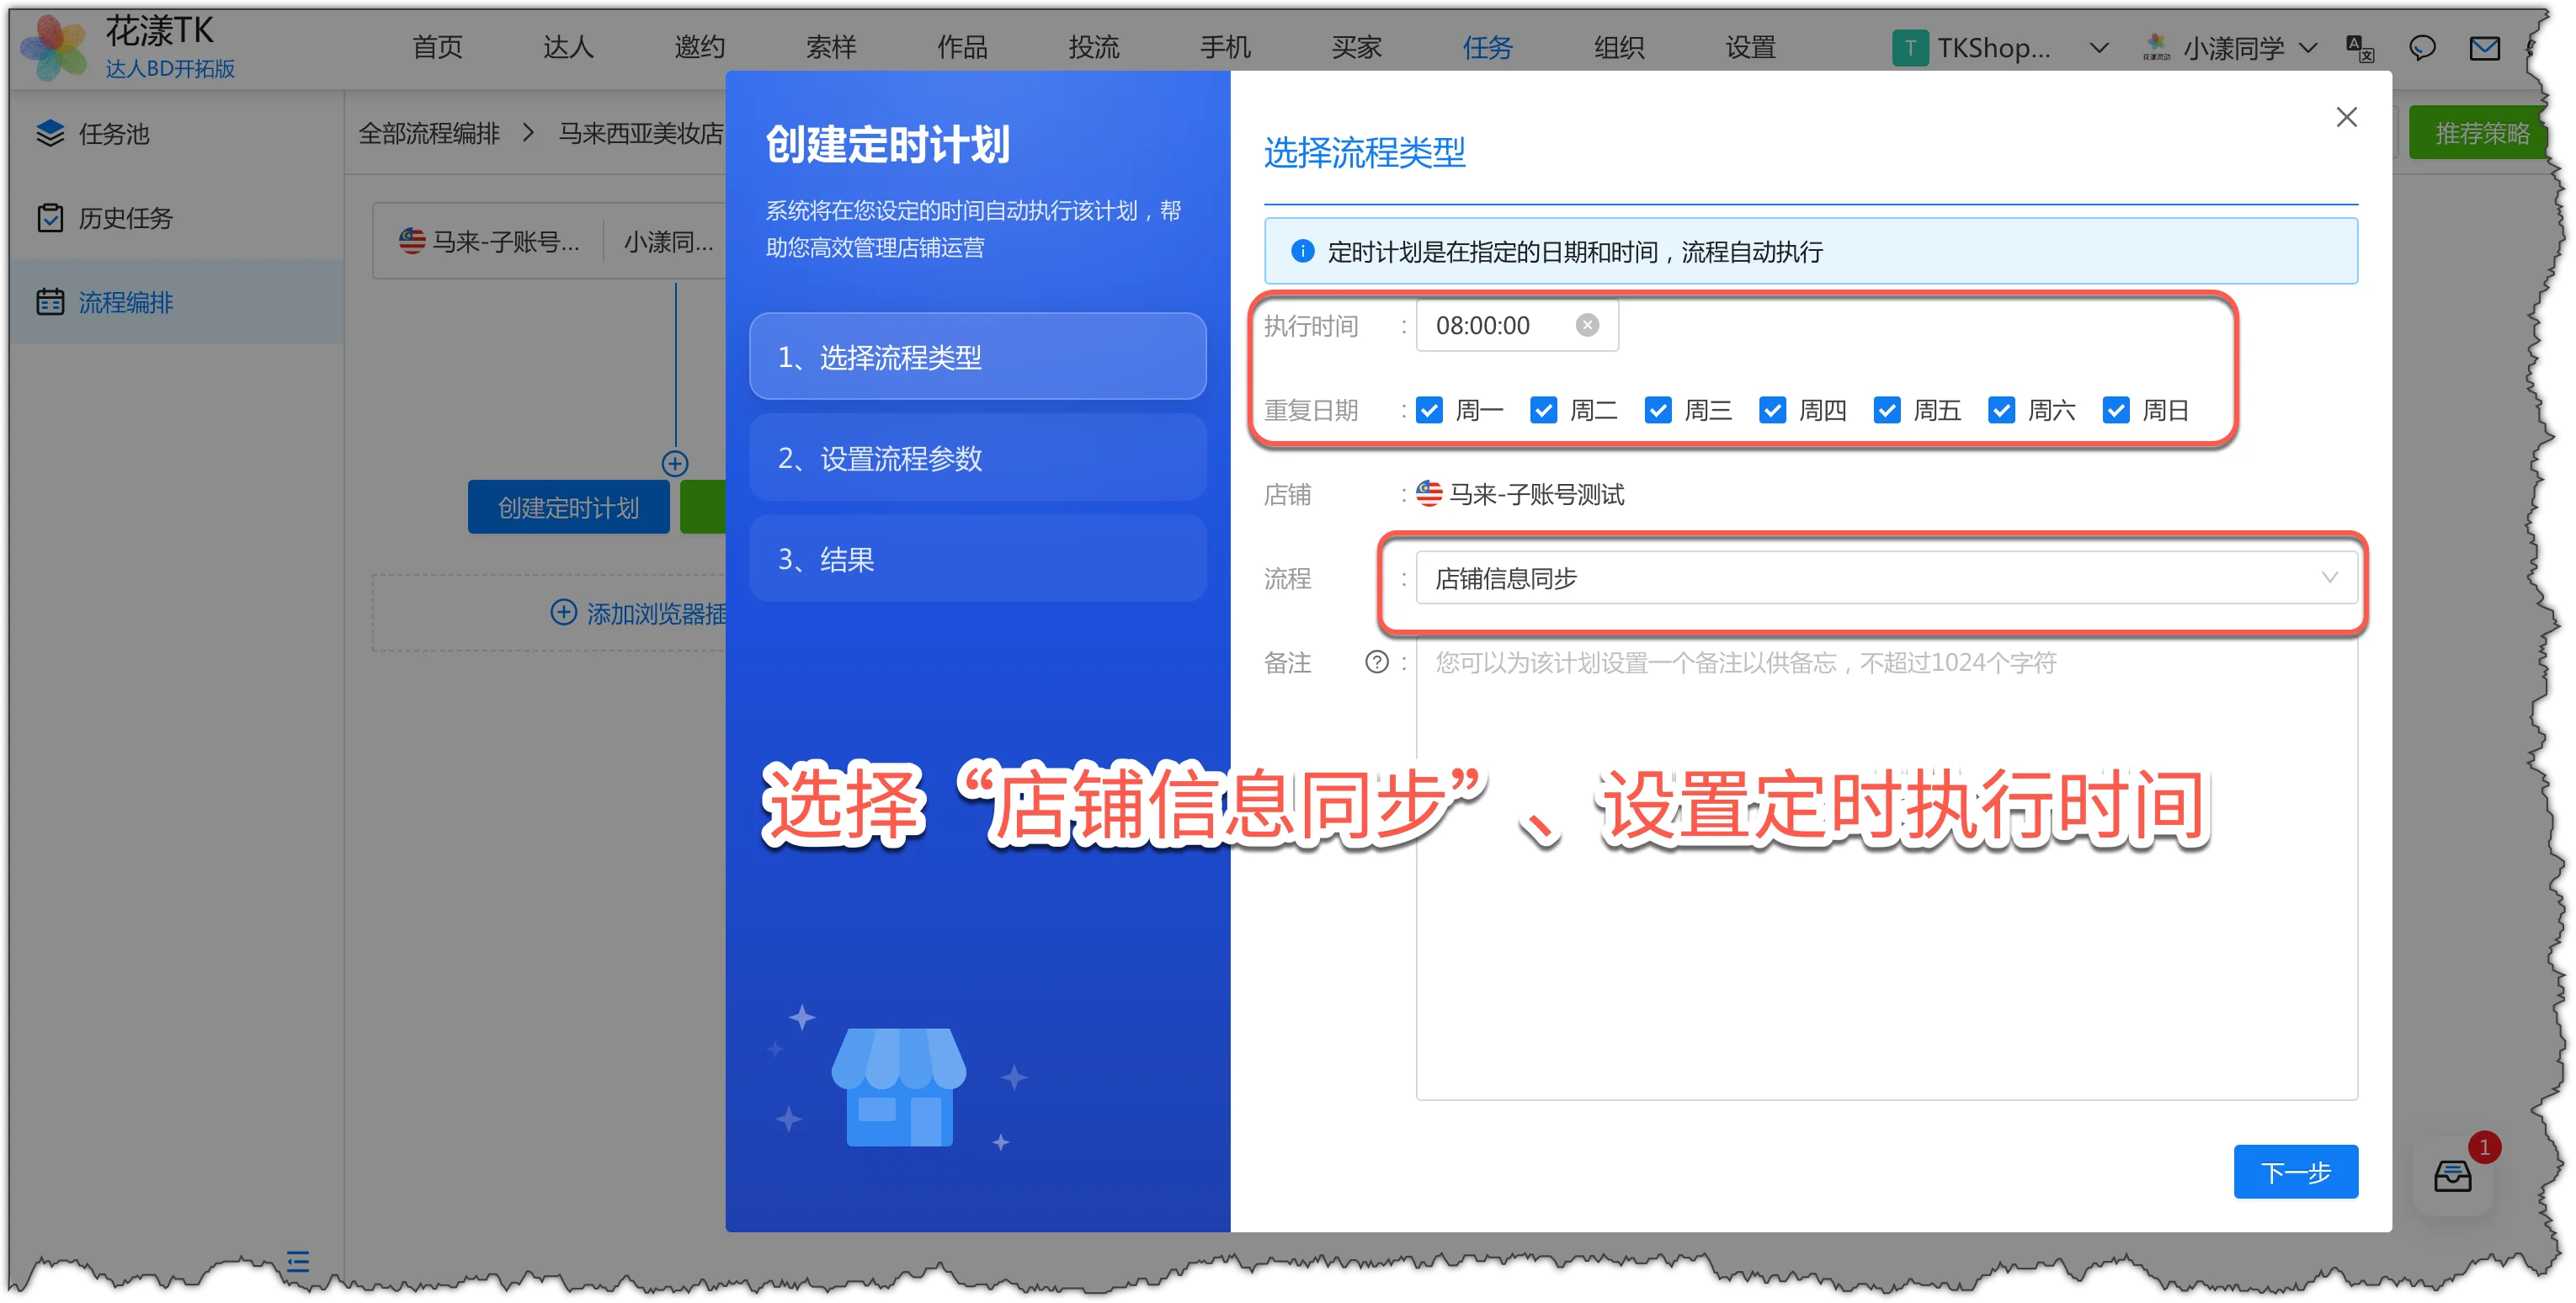2576x1303 pixels.
Task: Expand the 店铺信息同步 process dropdown
Action: 1886,578
